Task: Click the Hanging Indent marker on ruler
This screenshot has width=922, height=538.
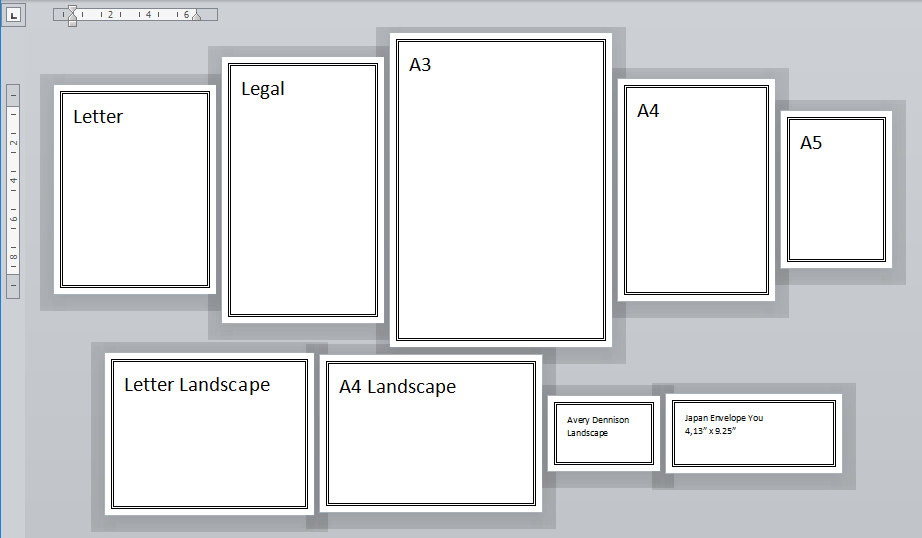Action: [x=71, y=16]
